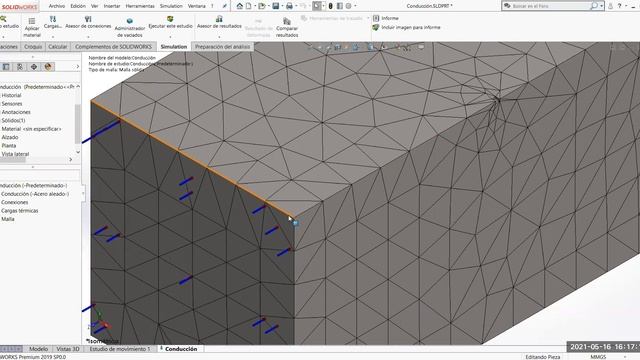Open the ConfigurationManager tab icon
This screenshot has height=360, width=640.
20,67
